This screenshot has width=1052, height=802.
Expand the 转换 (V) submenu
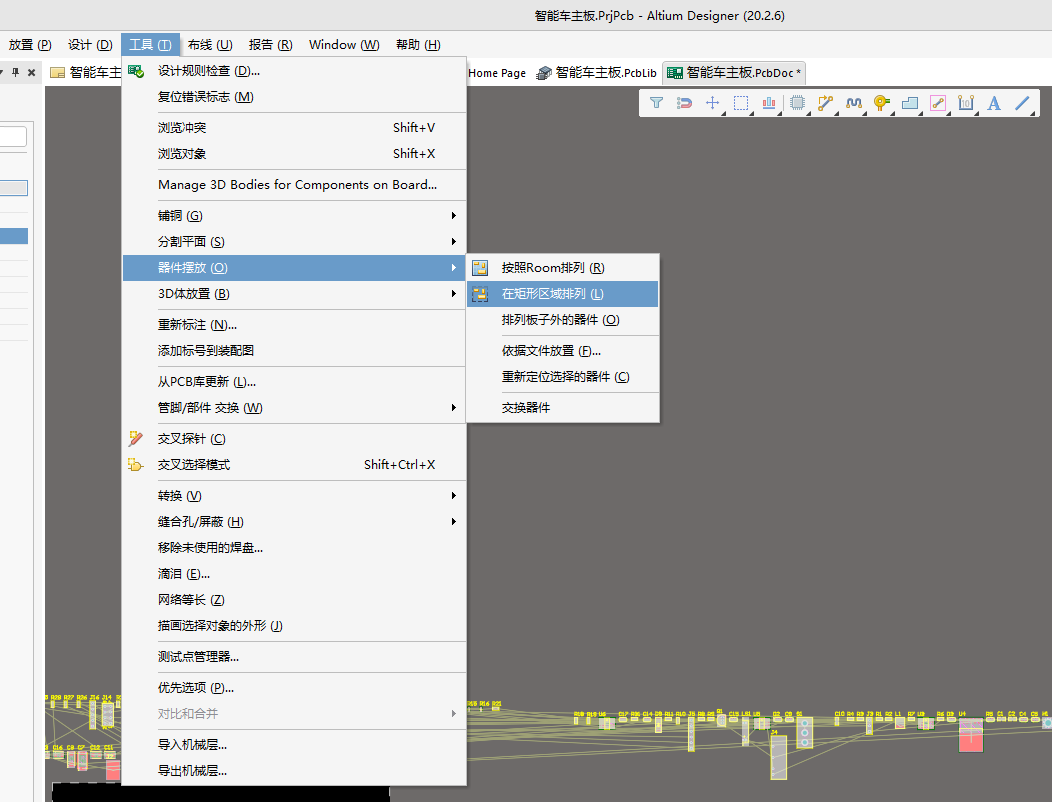(x=294, y=496)
